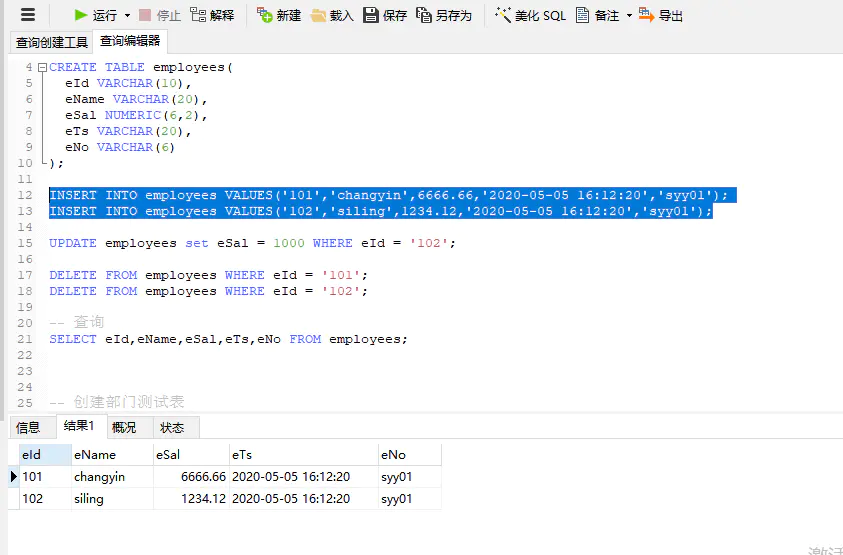Save the query with 保存

point(385,16)
